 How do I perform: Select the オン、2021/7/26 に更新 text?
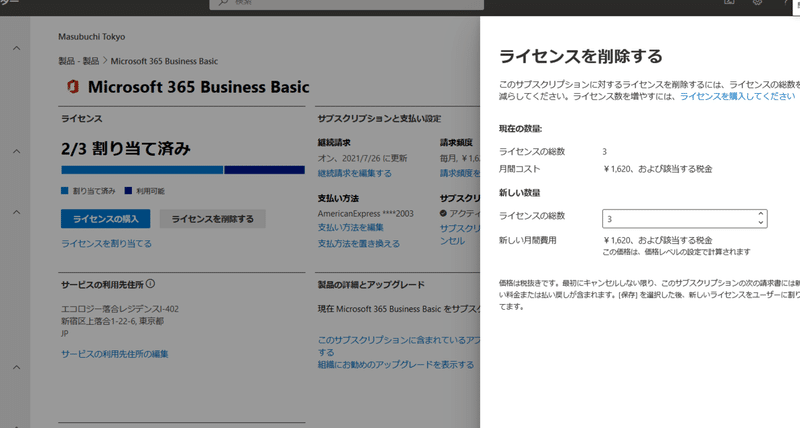362,158
